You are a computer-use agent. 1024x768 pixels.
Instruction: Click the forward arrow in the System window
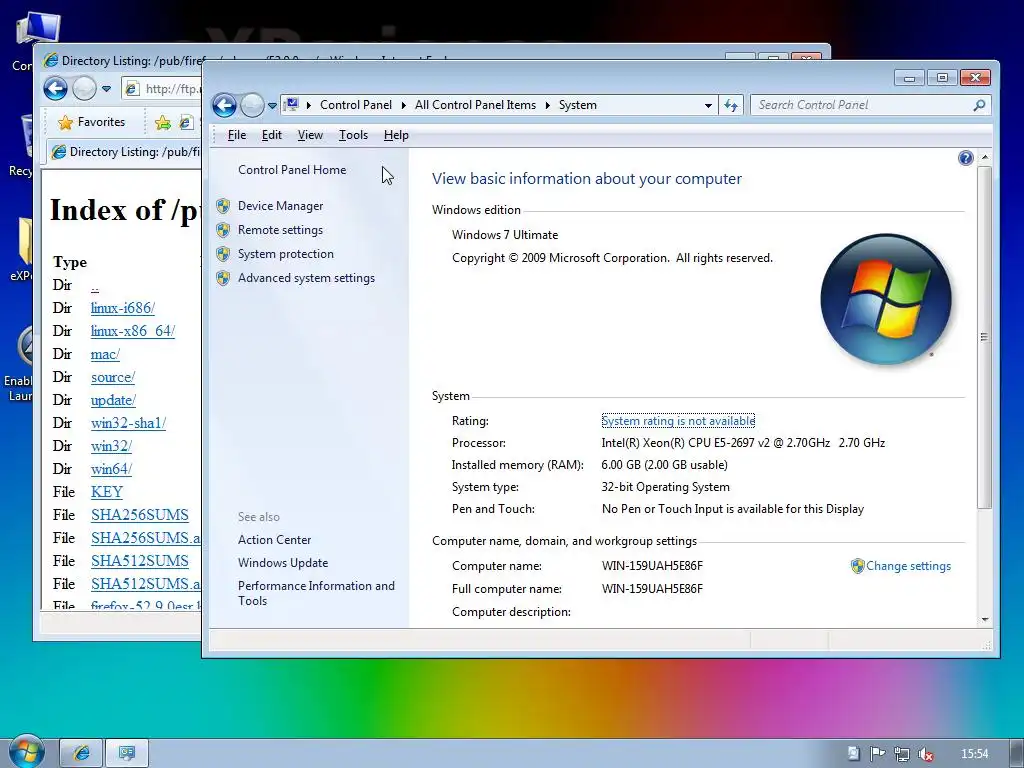pos(252,105)
